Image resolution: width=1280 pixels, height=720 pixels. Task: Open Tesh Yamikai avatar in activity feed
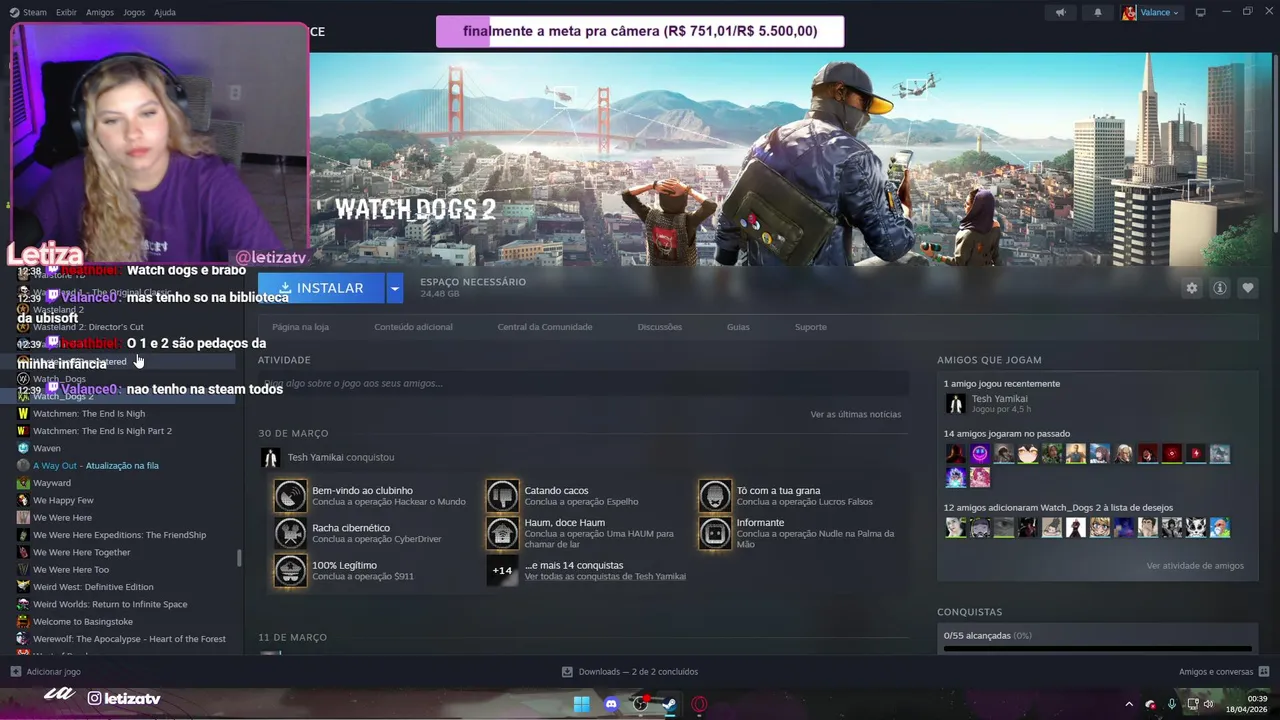coord(269,457)
